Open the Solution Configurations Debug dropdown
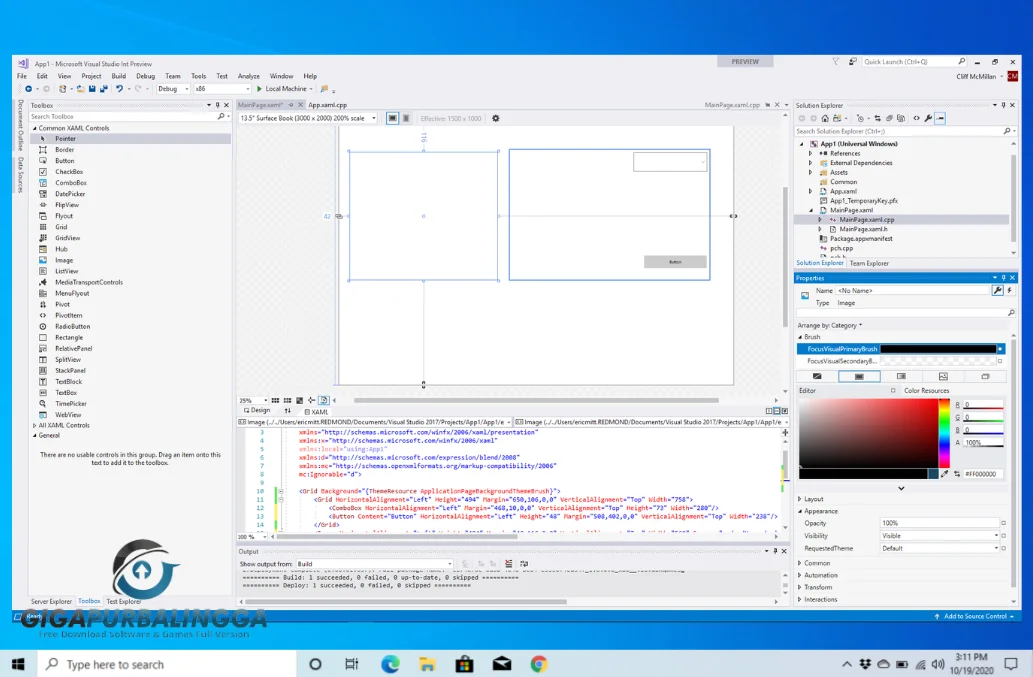Viewport: 1033px width, 677px height. click(173, 89)
